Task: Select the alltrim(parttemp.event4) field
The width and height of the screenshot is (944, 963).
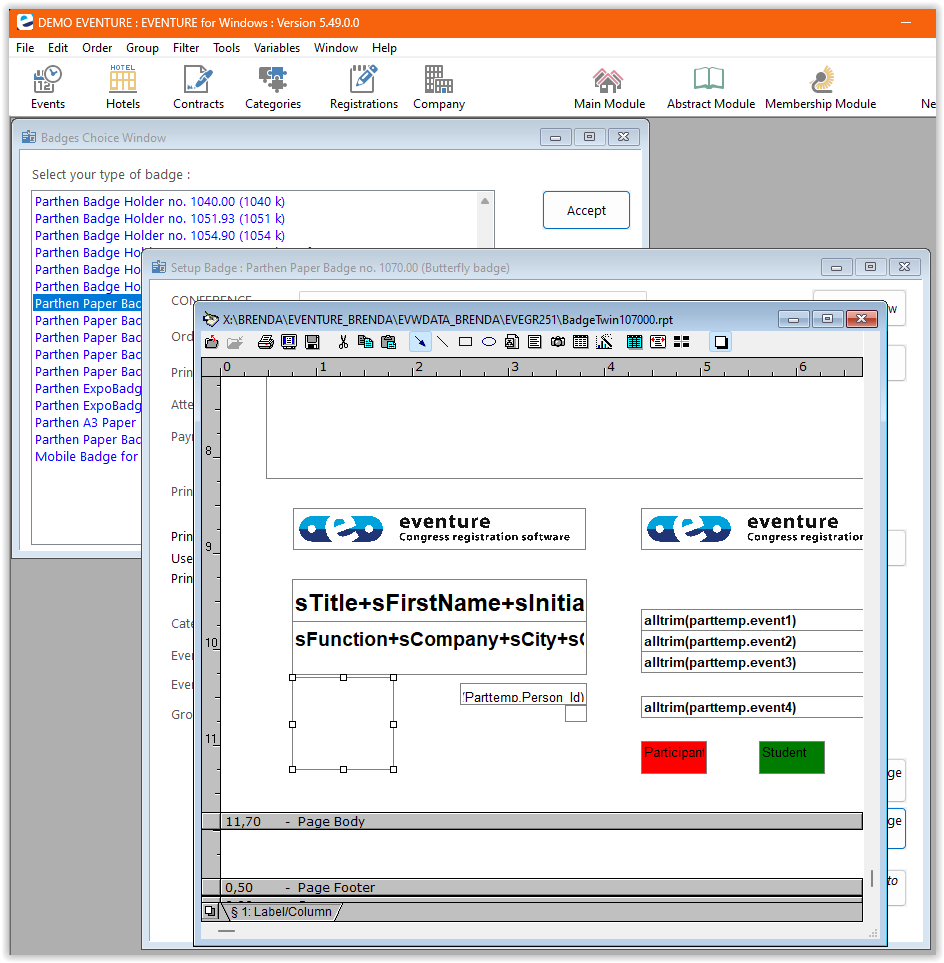Action: tap(752, 707)
